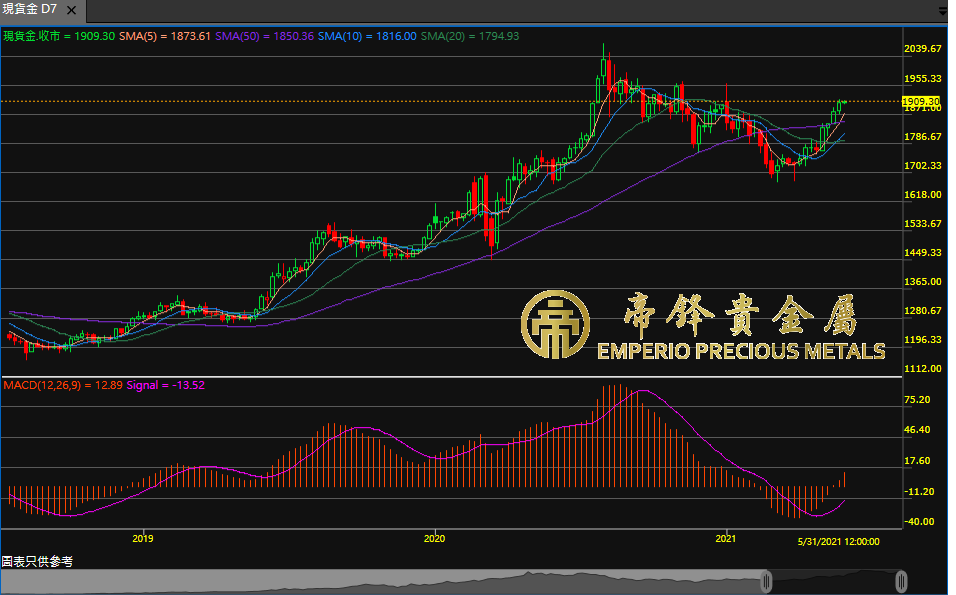
Task: Click the 1365.00 price axis label
Action: tap(922, 282)
